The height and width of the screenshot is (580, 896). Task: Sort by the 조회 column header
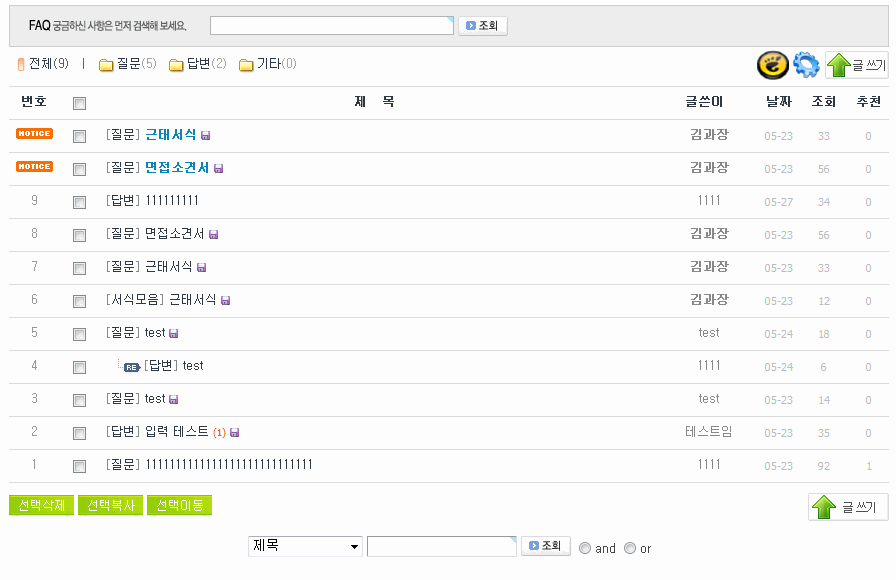pos(824,102)
